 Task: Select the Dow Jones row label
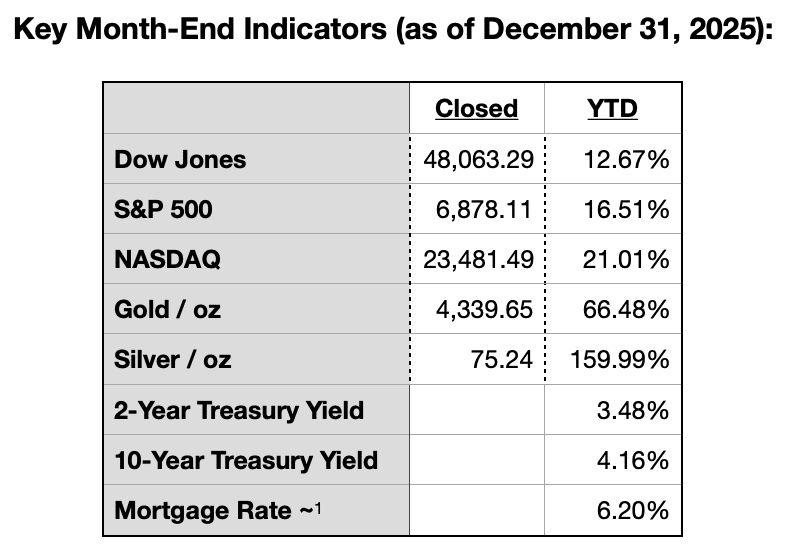click(180, 159)
